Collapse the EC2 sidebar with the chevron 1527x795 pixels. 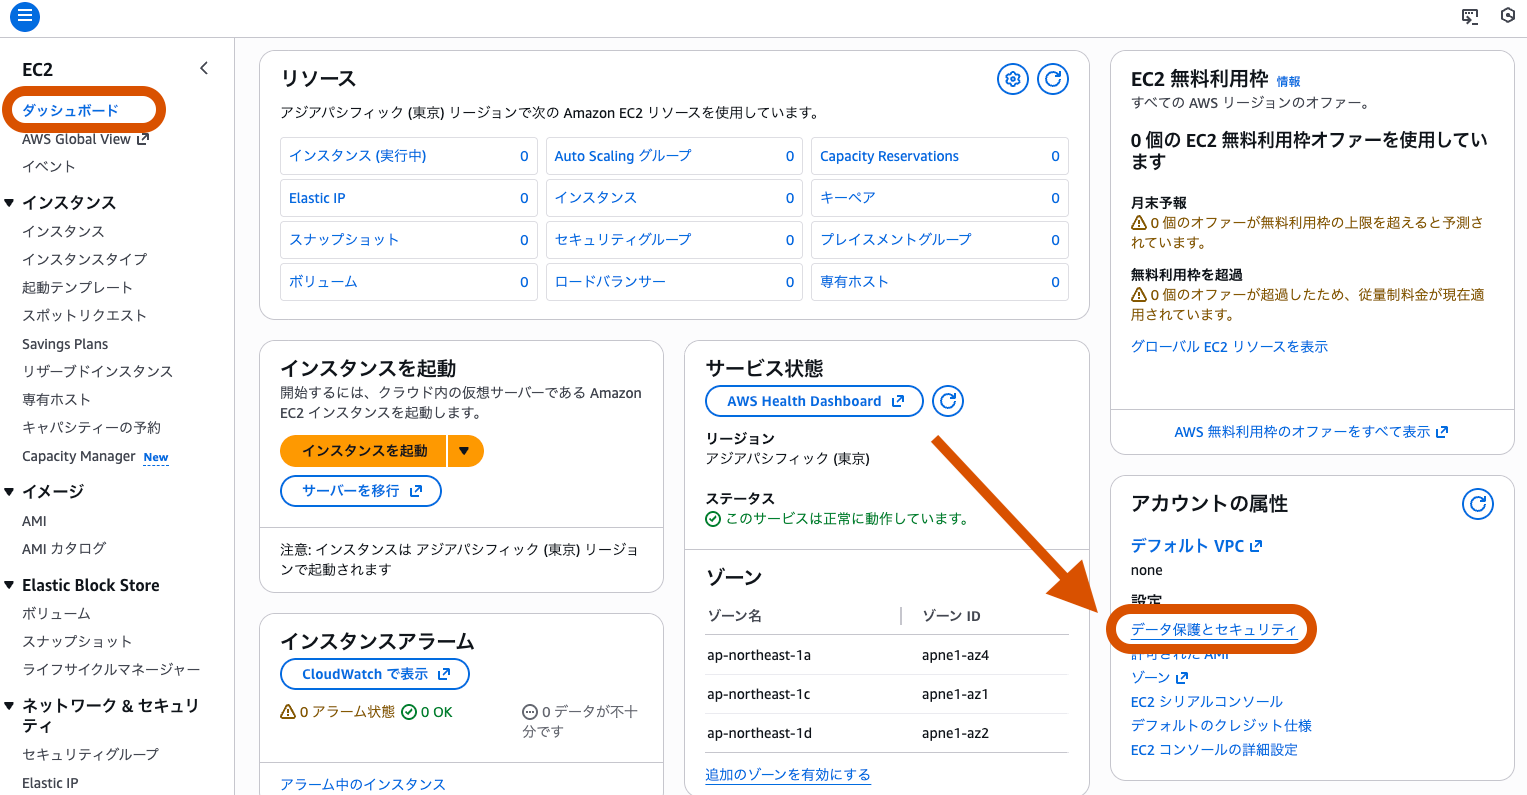click(204, 68)
